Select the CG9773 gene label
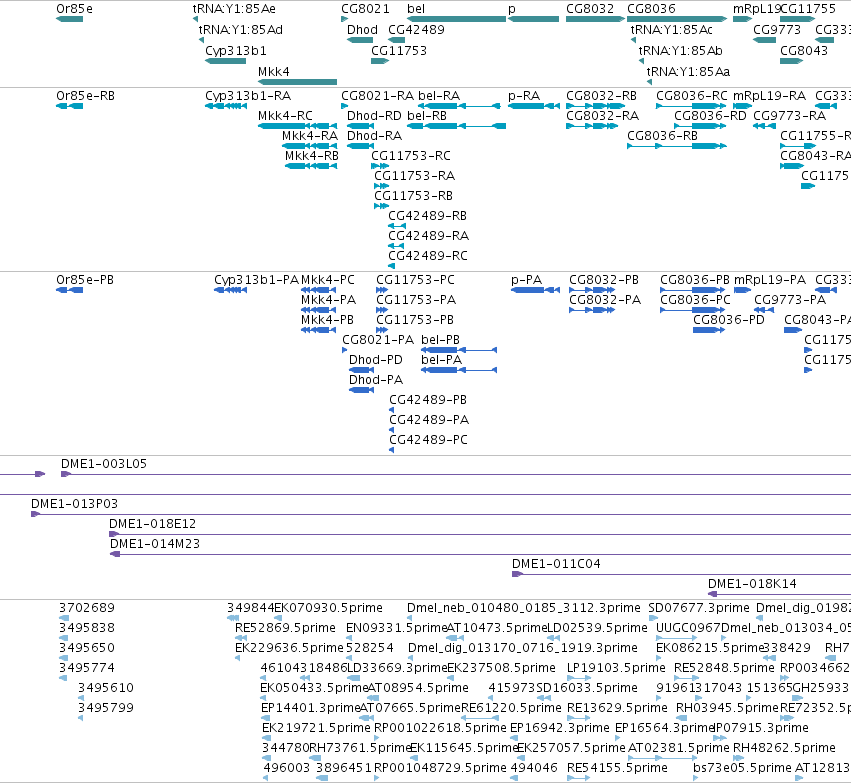Viewport: 851px width, 783px height. 777,30
